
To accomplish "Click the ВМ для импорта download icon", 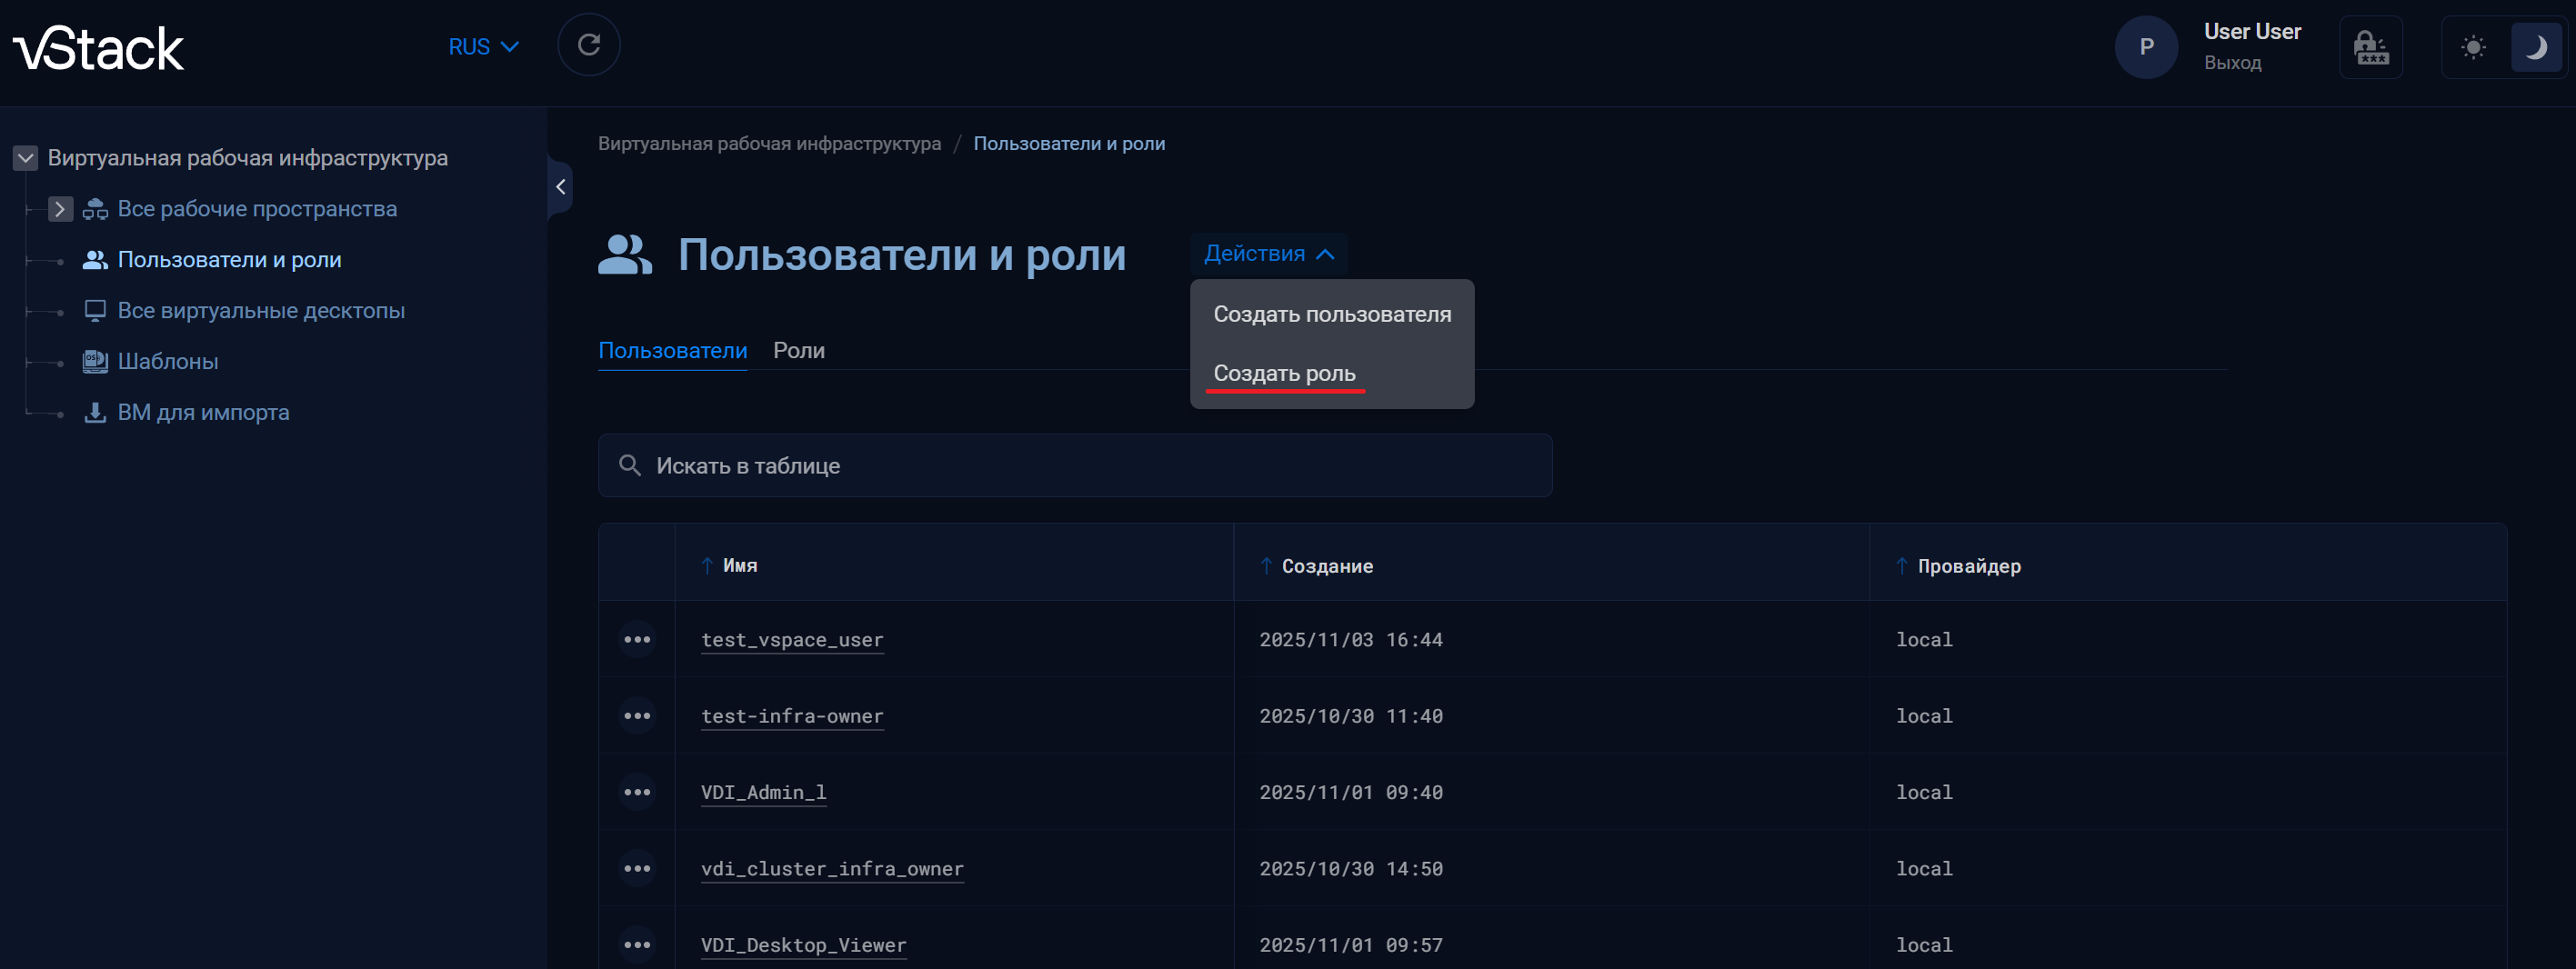I will (95, 412).
